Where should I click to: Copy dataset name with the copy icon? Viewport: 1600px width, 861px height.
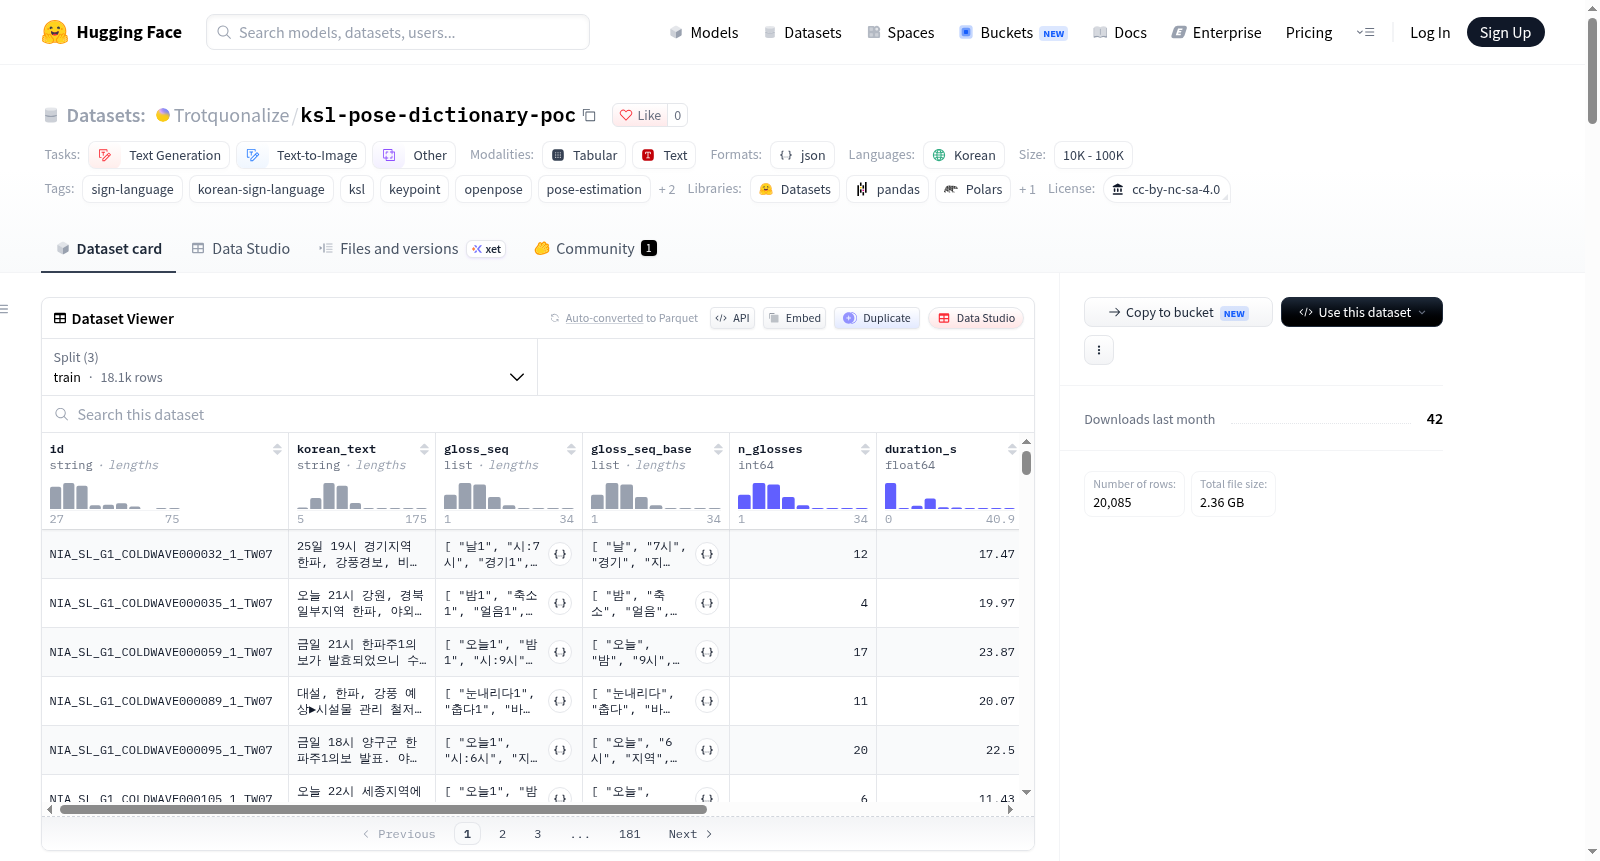(590, 116)
